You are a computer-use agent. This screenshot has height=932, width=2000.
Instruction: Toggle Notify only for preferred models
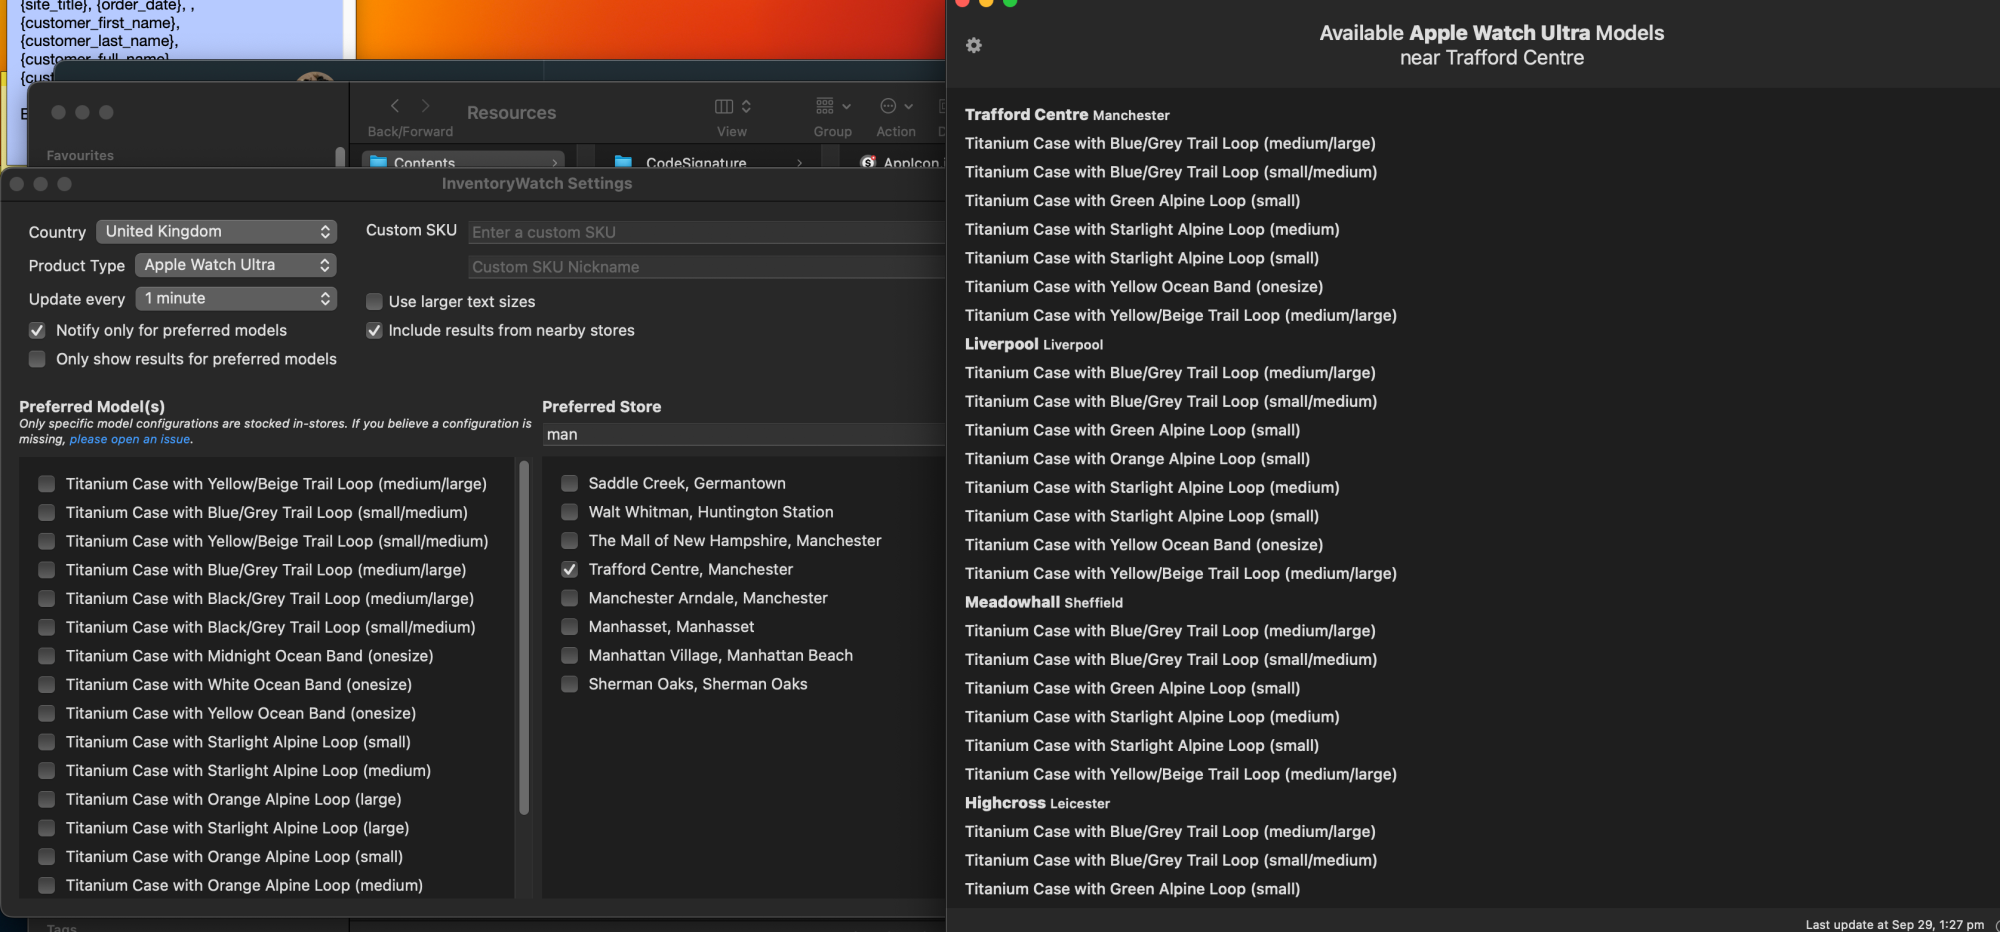pos(37,330)
